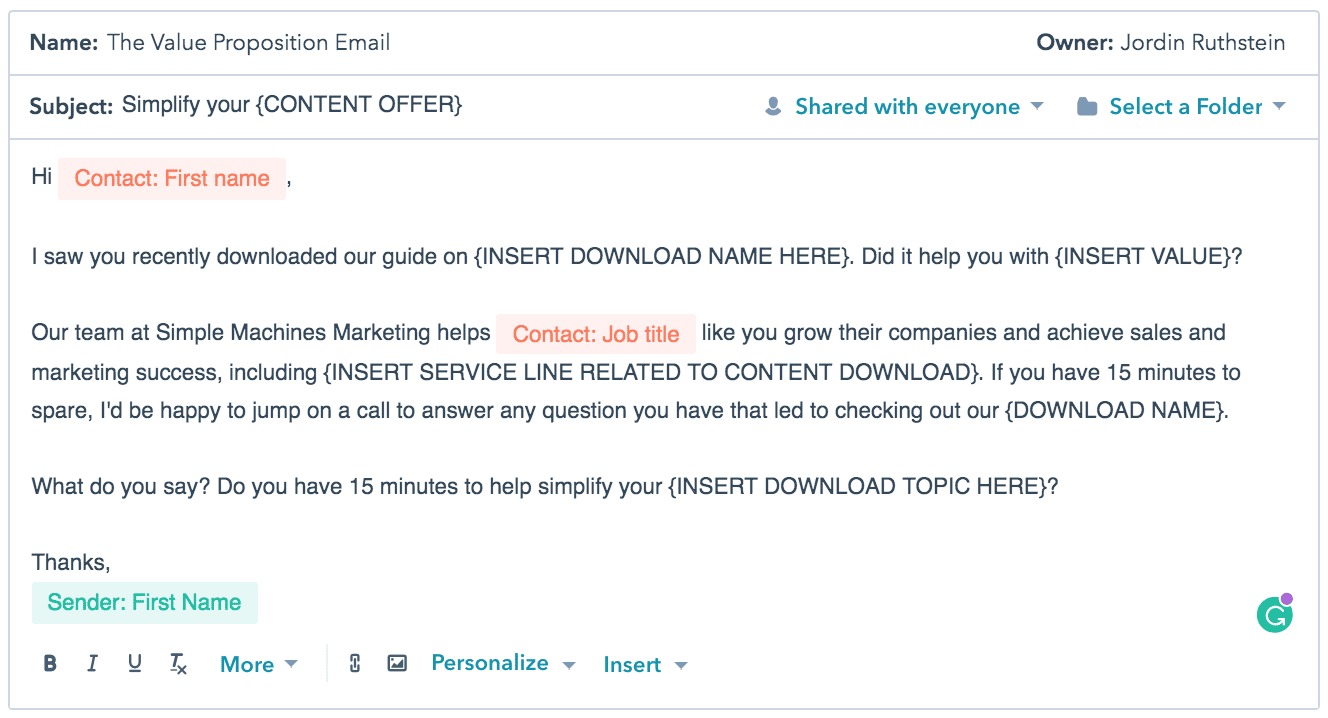Open the Insert dropdown menu
Viewport: 1328px width, 718px height.
pyautogui.click(x=645, y=663)
